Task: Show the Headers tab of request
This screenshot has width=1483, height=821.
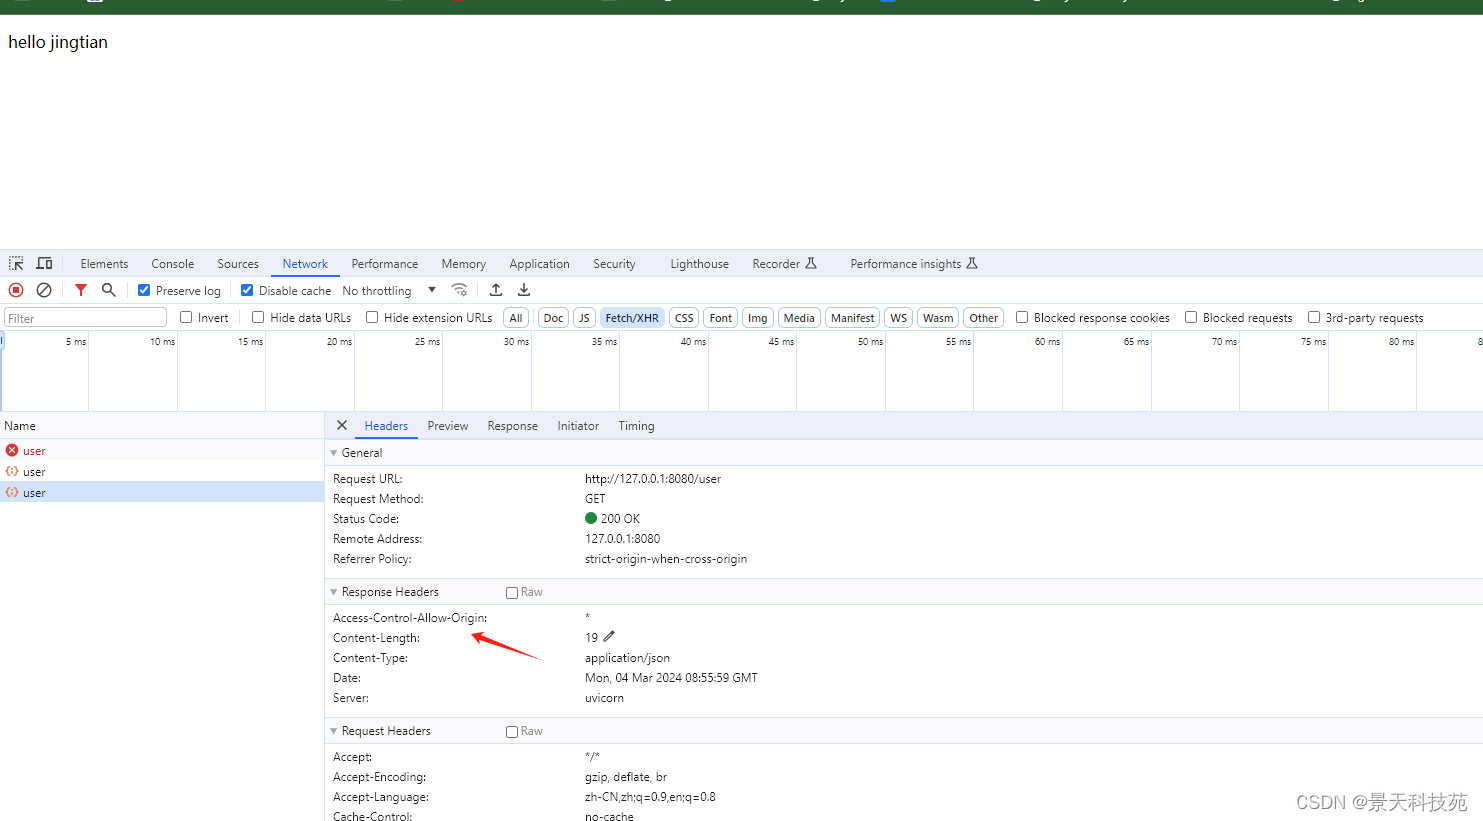Action: pyautogui.click(x=386, y=426)
